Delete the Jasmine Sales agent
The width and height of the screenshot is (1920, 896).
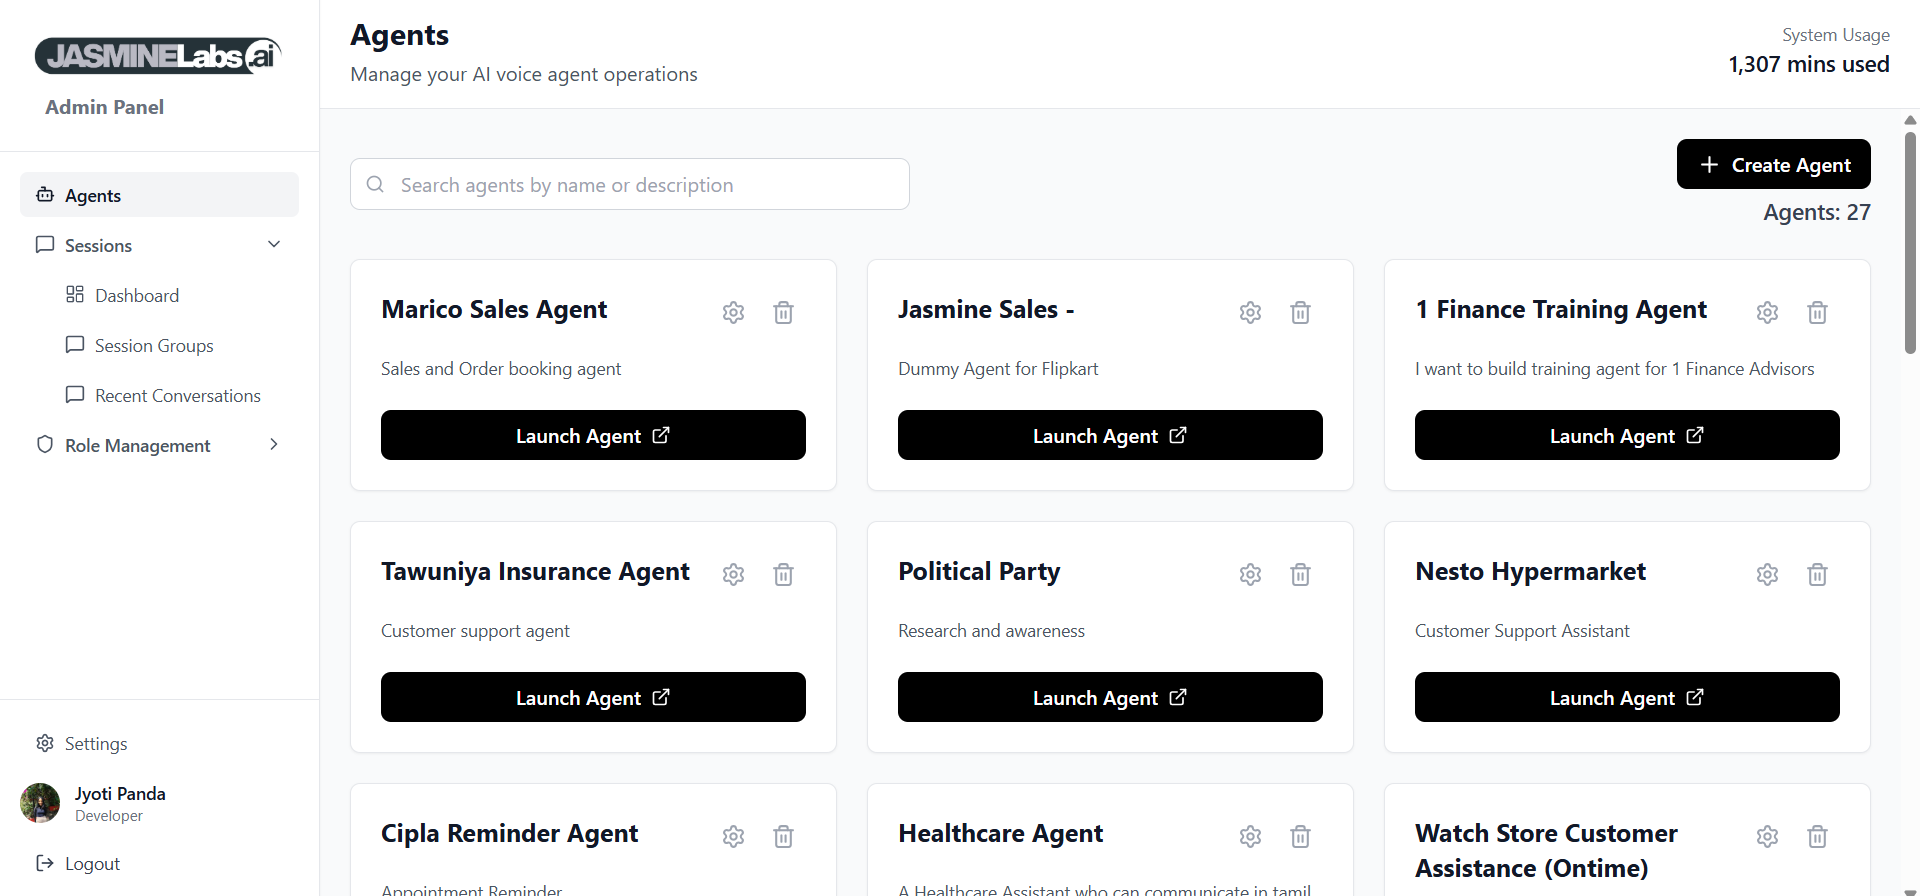pyautogui.click(x=1300, y=312)
